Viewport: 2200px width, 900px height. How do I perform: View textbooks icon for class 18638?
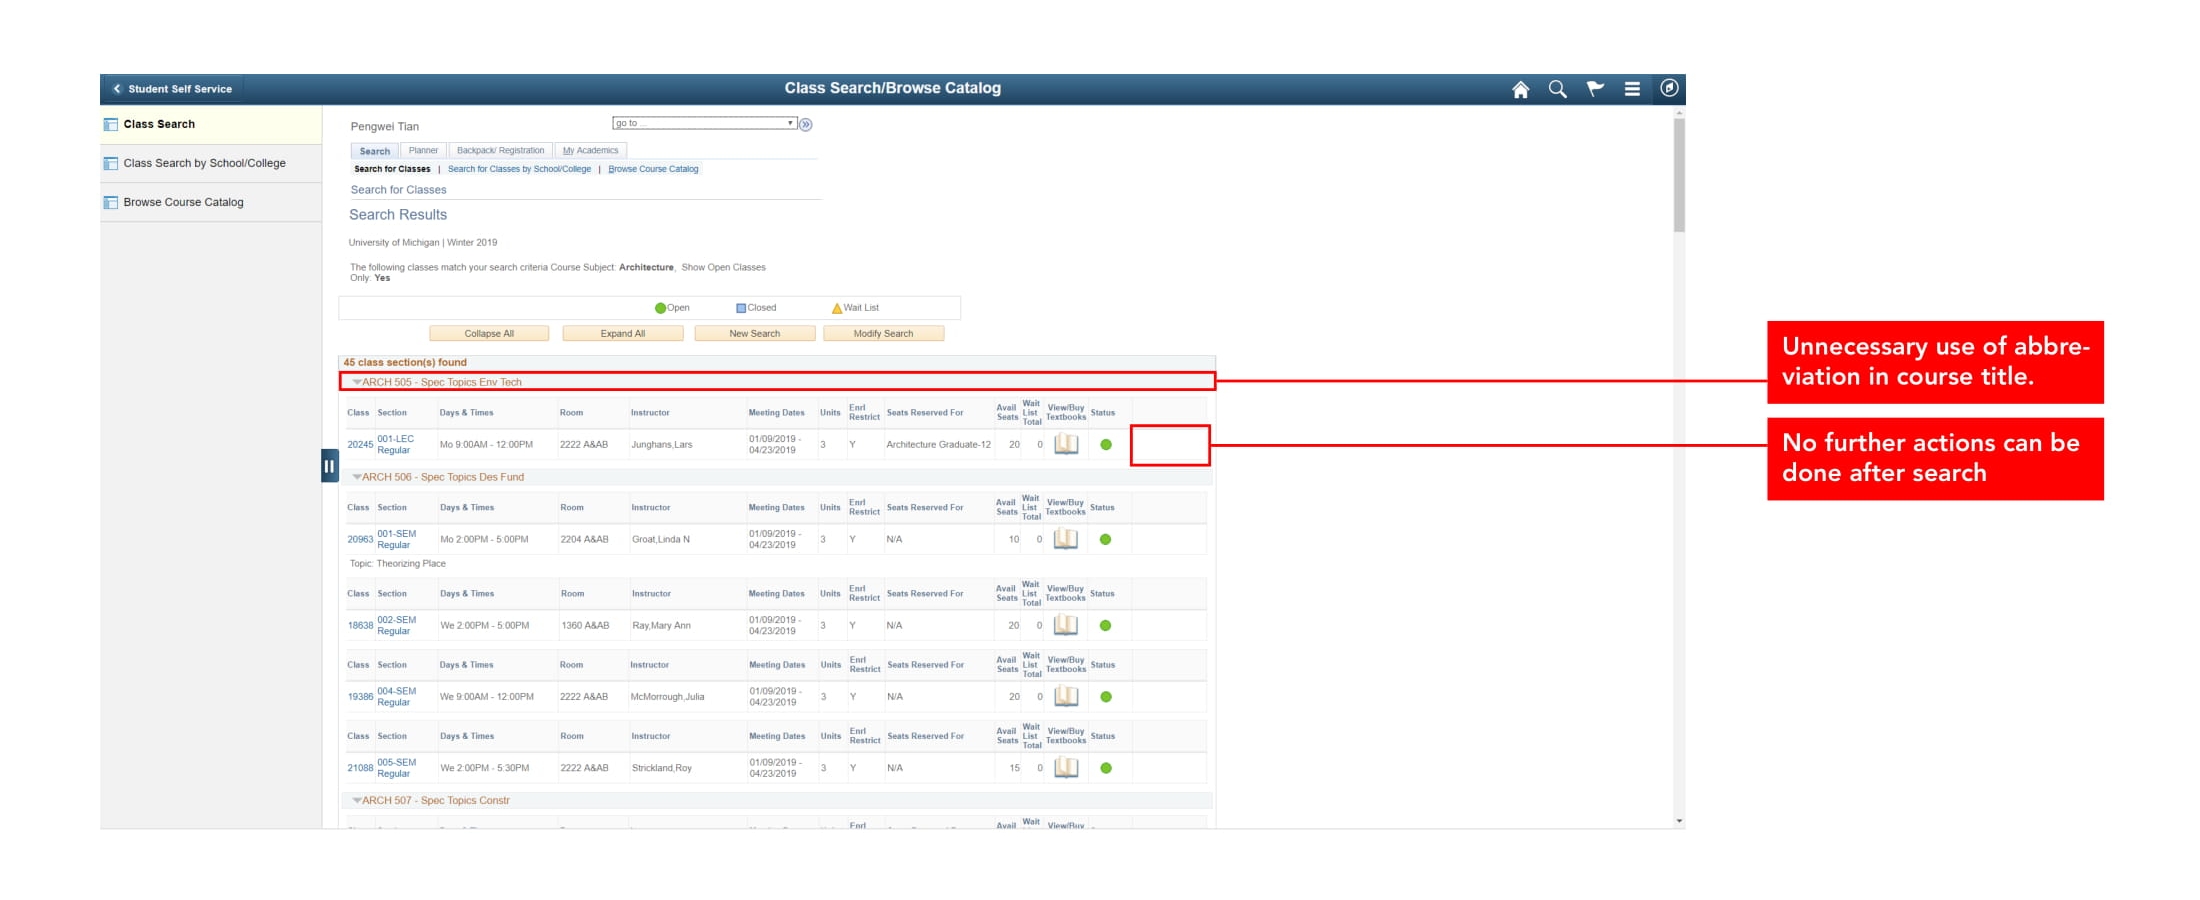pos(1066,625)
